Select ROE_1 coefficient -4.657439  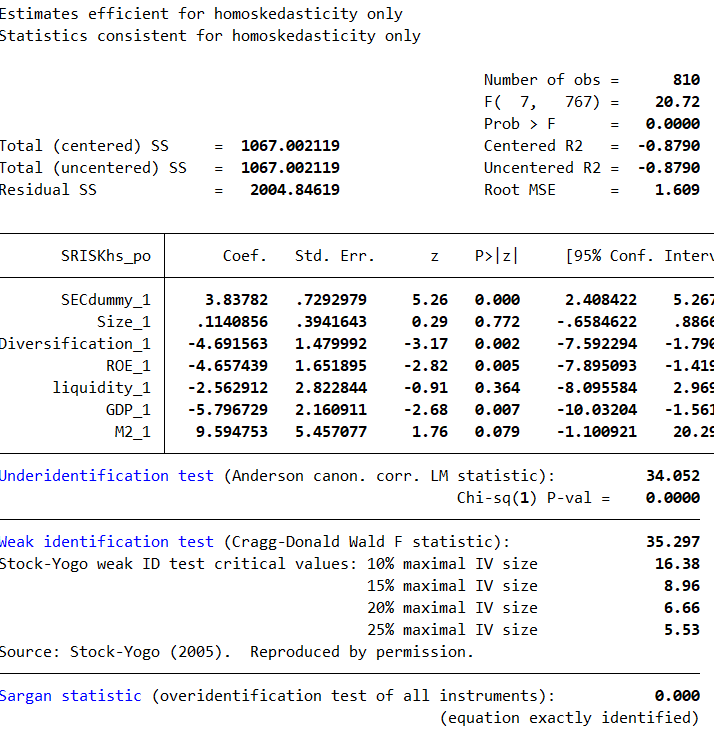(228, 366)
